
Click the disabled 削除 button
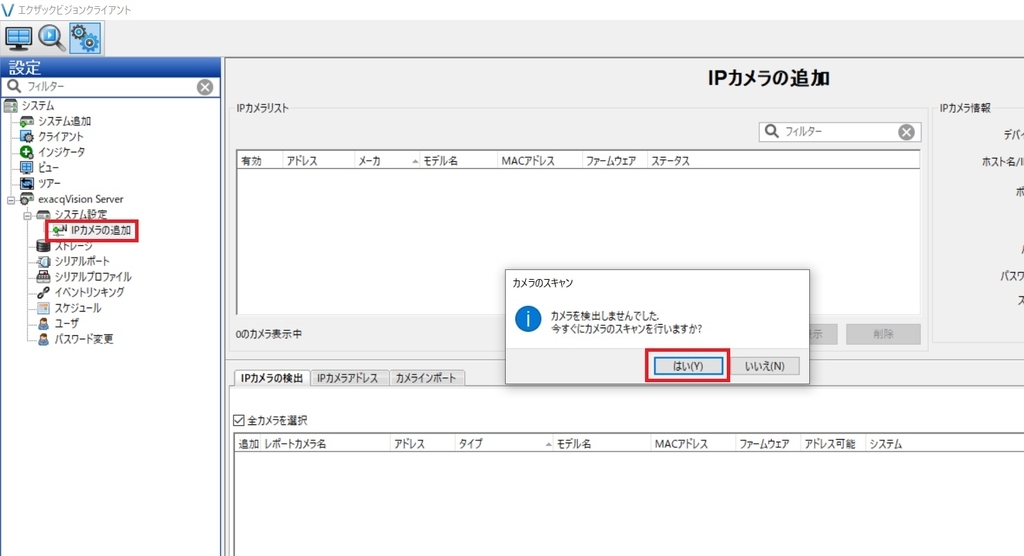tap(883, 334)
